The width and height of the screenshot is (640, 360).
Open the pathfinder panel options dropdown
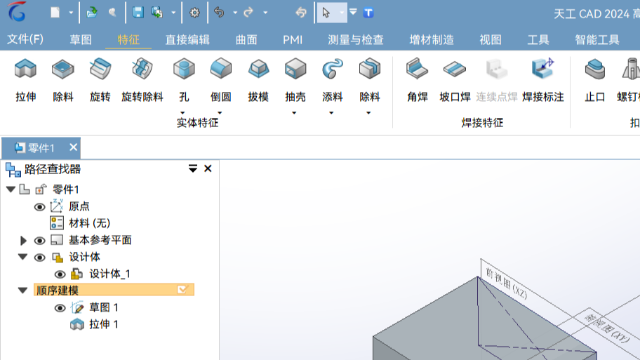coord(193,169)
